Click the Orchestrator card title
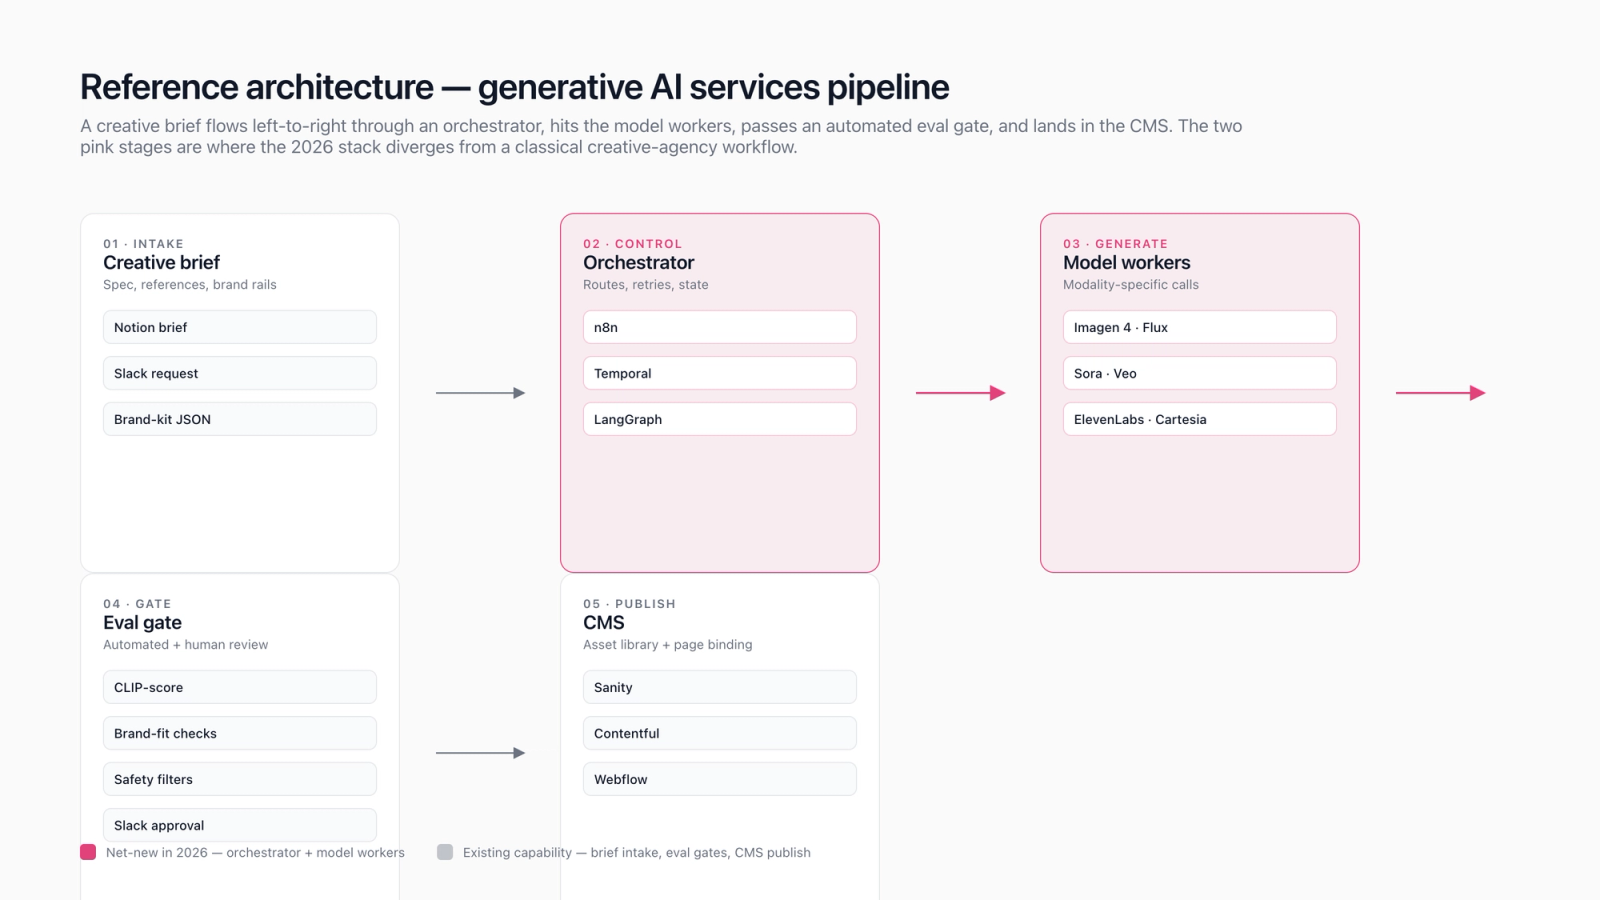 click(x=638, y=263)
